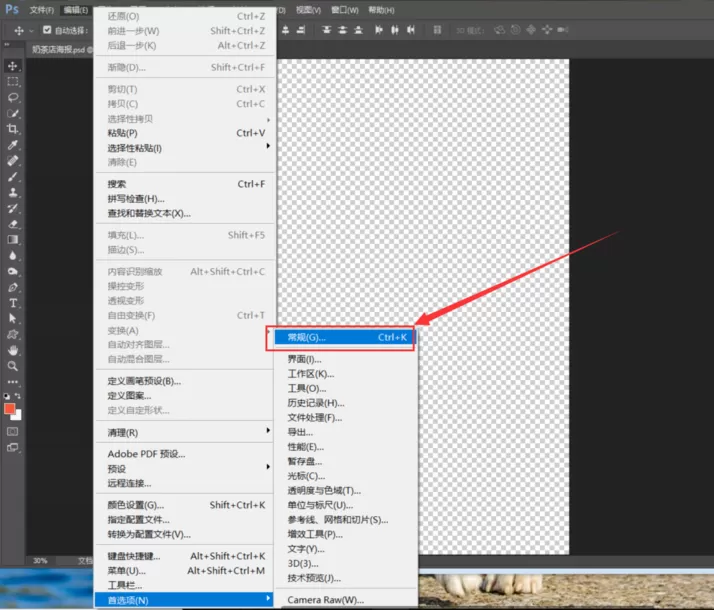Choose 暂存盘... preferences
The height and width of the screenshot is (610, 714).
tap(346, 461)
